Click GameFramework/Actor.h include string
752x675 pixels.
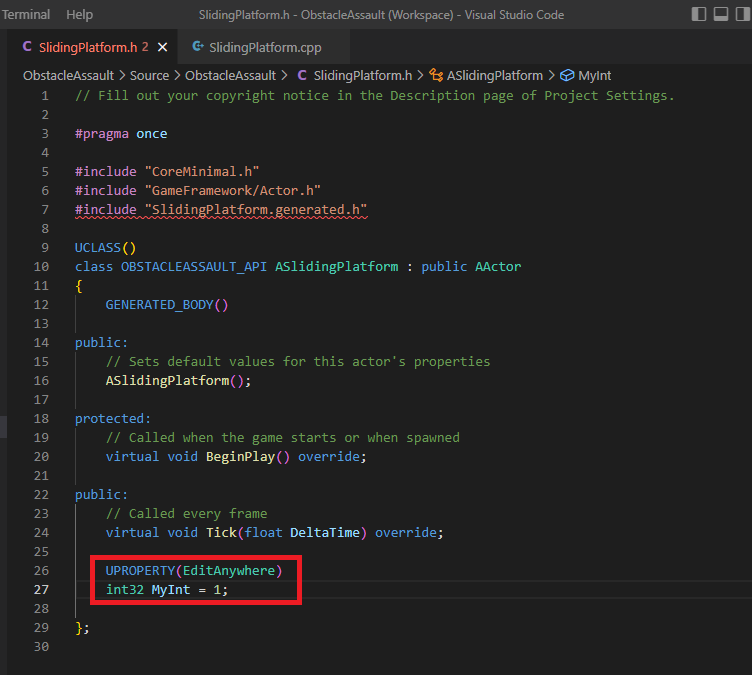point(233,190)
